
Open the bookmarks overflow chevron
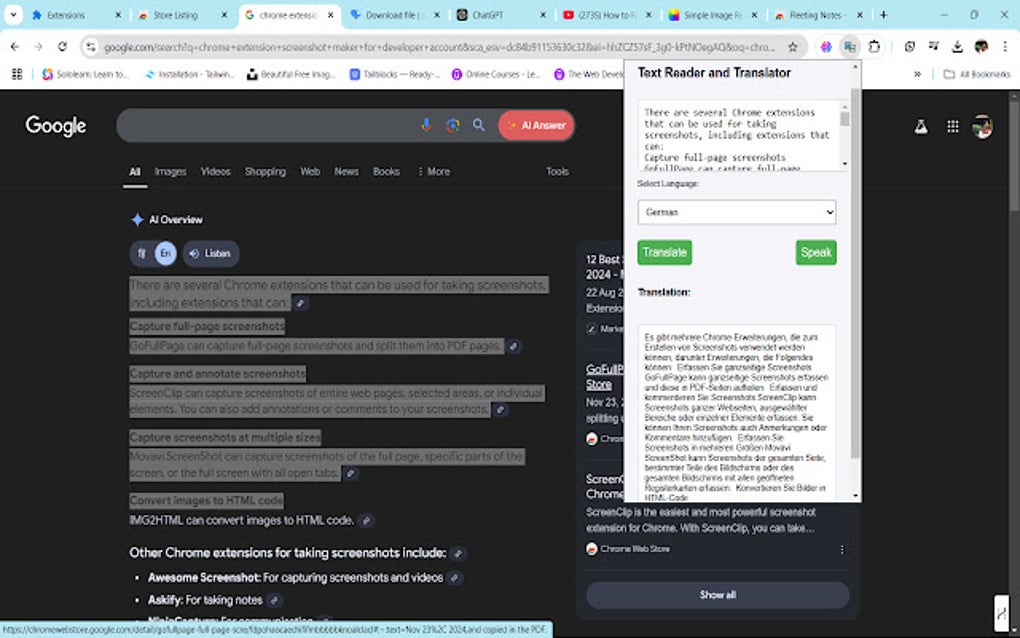[917, 73]
